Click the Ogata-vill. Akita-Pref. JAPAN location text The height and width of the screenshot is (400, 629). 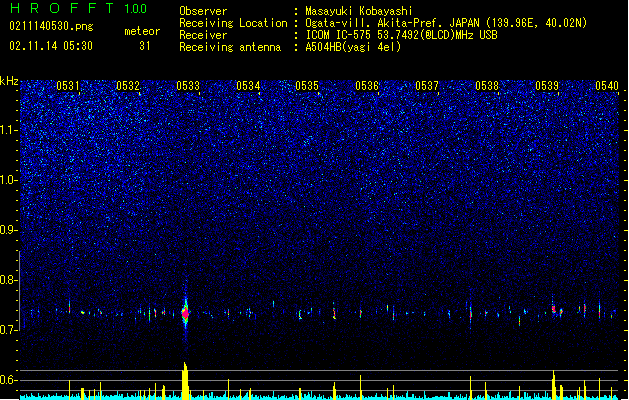(446, 23)
